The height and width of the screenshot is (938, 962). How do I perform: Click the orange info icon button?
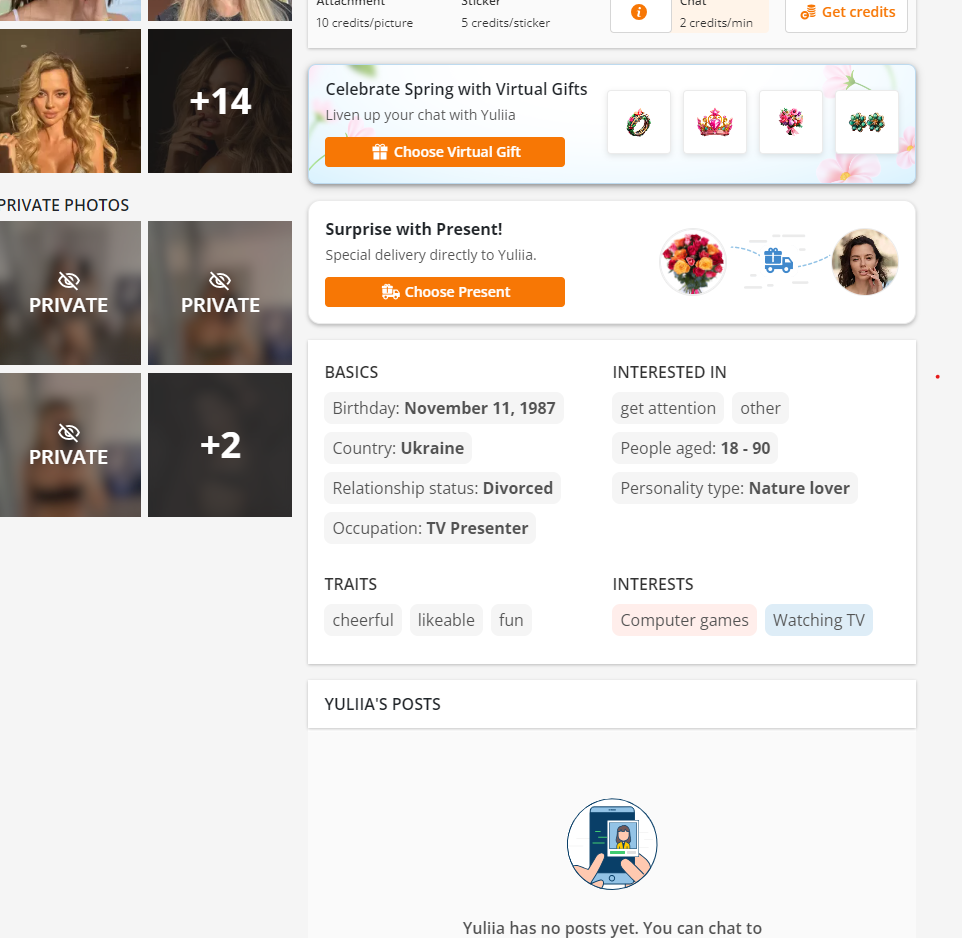640,12
